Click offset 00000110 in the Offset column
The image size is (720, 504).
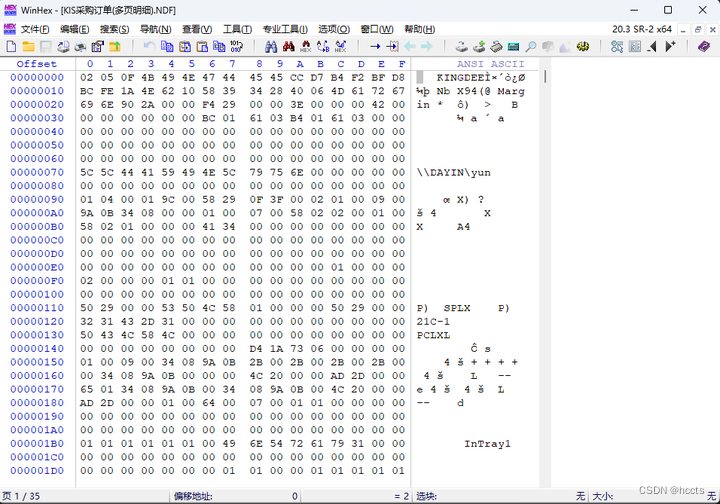point(37,308)
